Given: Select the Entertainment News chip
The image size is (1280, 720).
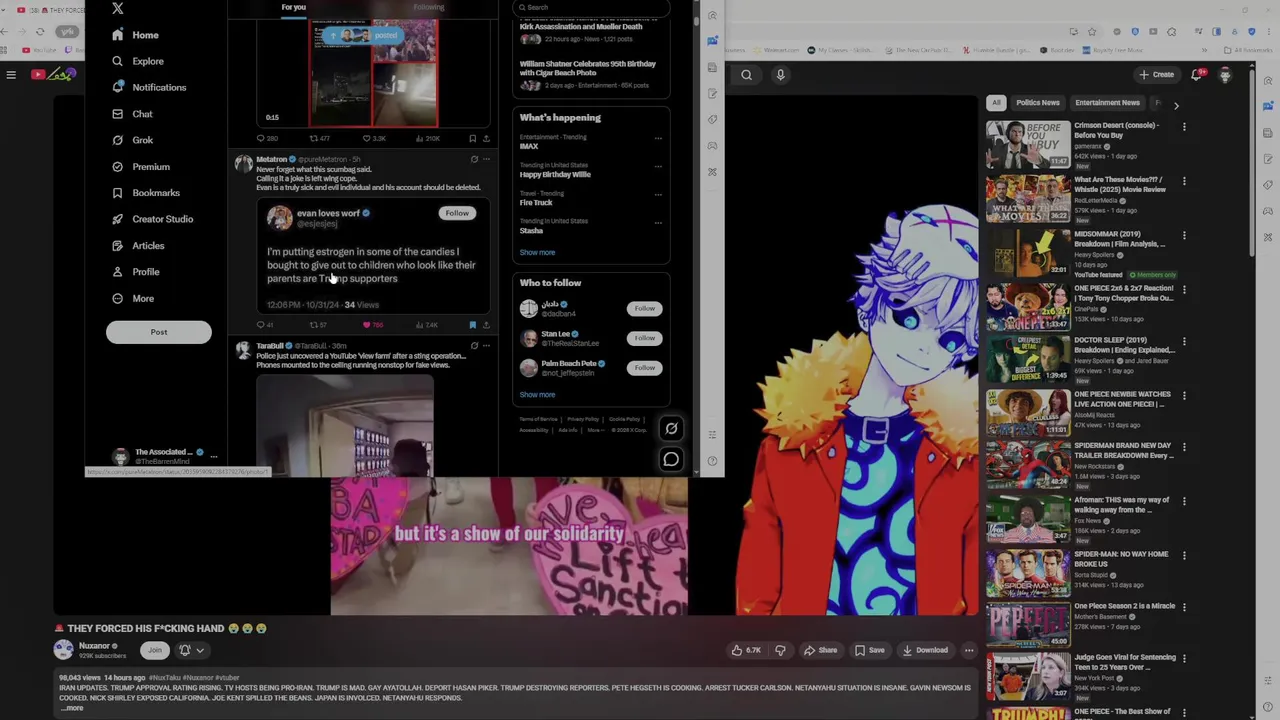Looking at the screenshot, I should 1107,103.
